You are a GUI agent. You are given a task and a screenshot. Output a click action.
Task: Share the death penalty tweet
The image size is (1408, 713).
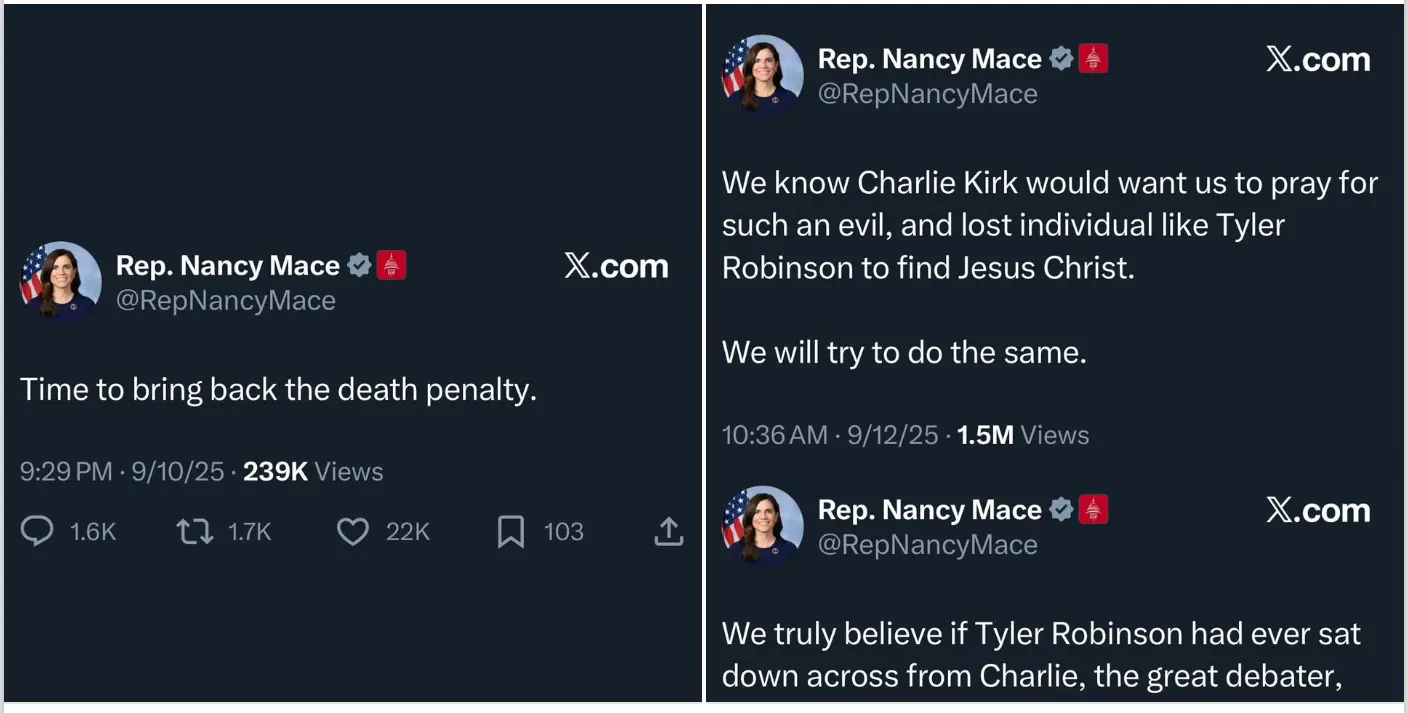click(x=668, y=532)
